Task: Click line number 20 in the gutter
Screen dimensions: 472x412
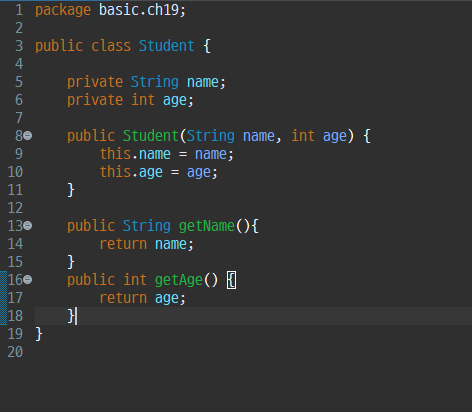Action: (15, 352)
